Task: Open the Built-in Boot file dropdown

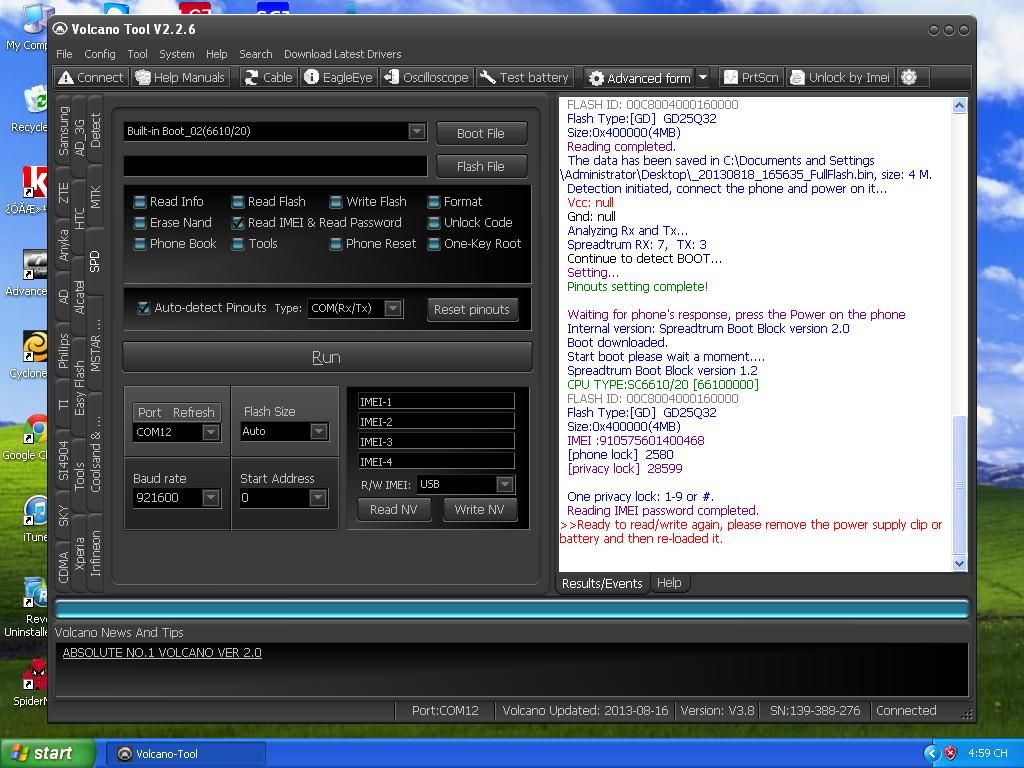Action: point(417,131)
